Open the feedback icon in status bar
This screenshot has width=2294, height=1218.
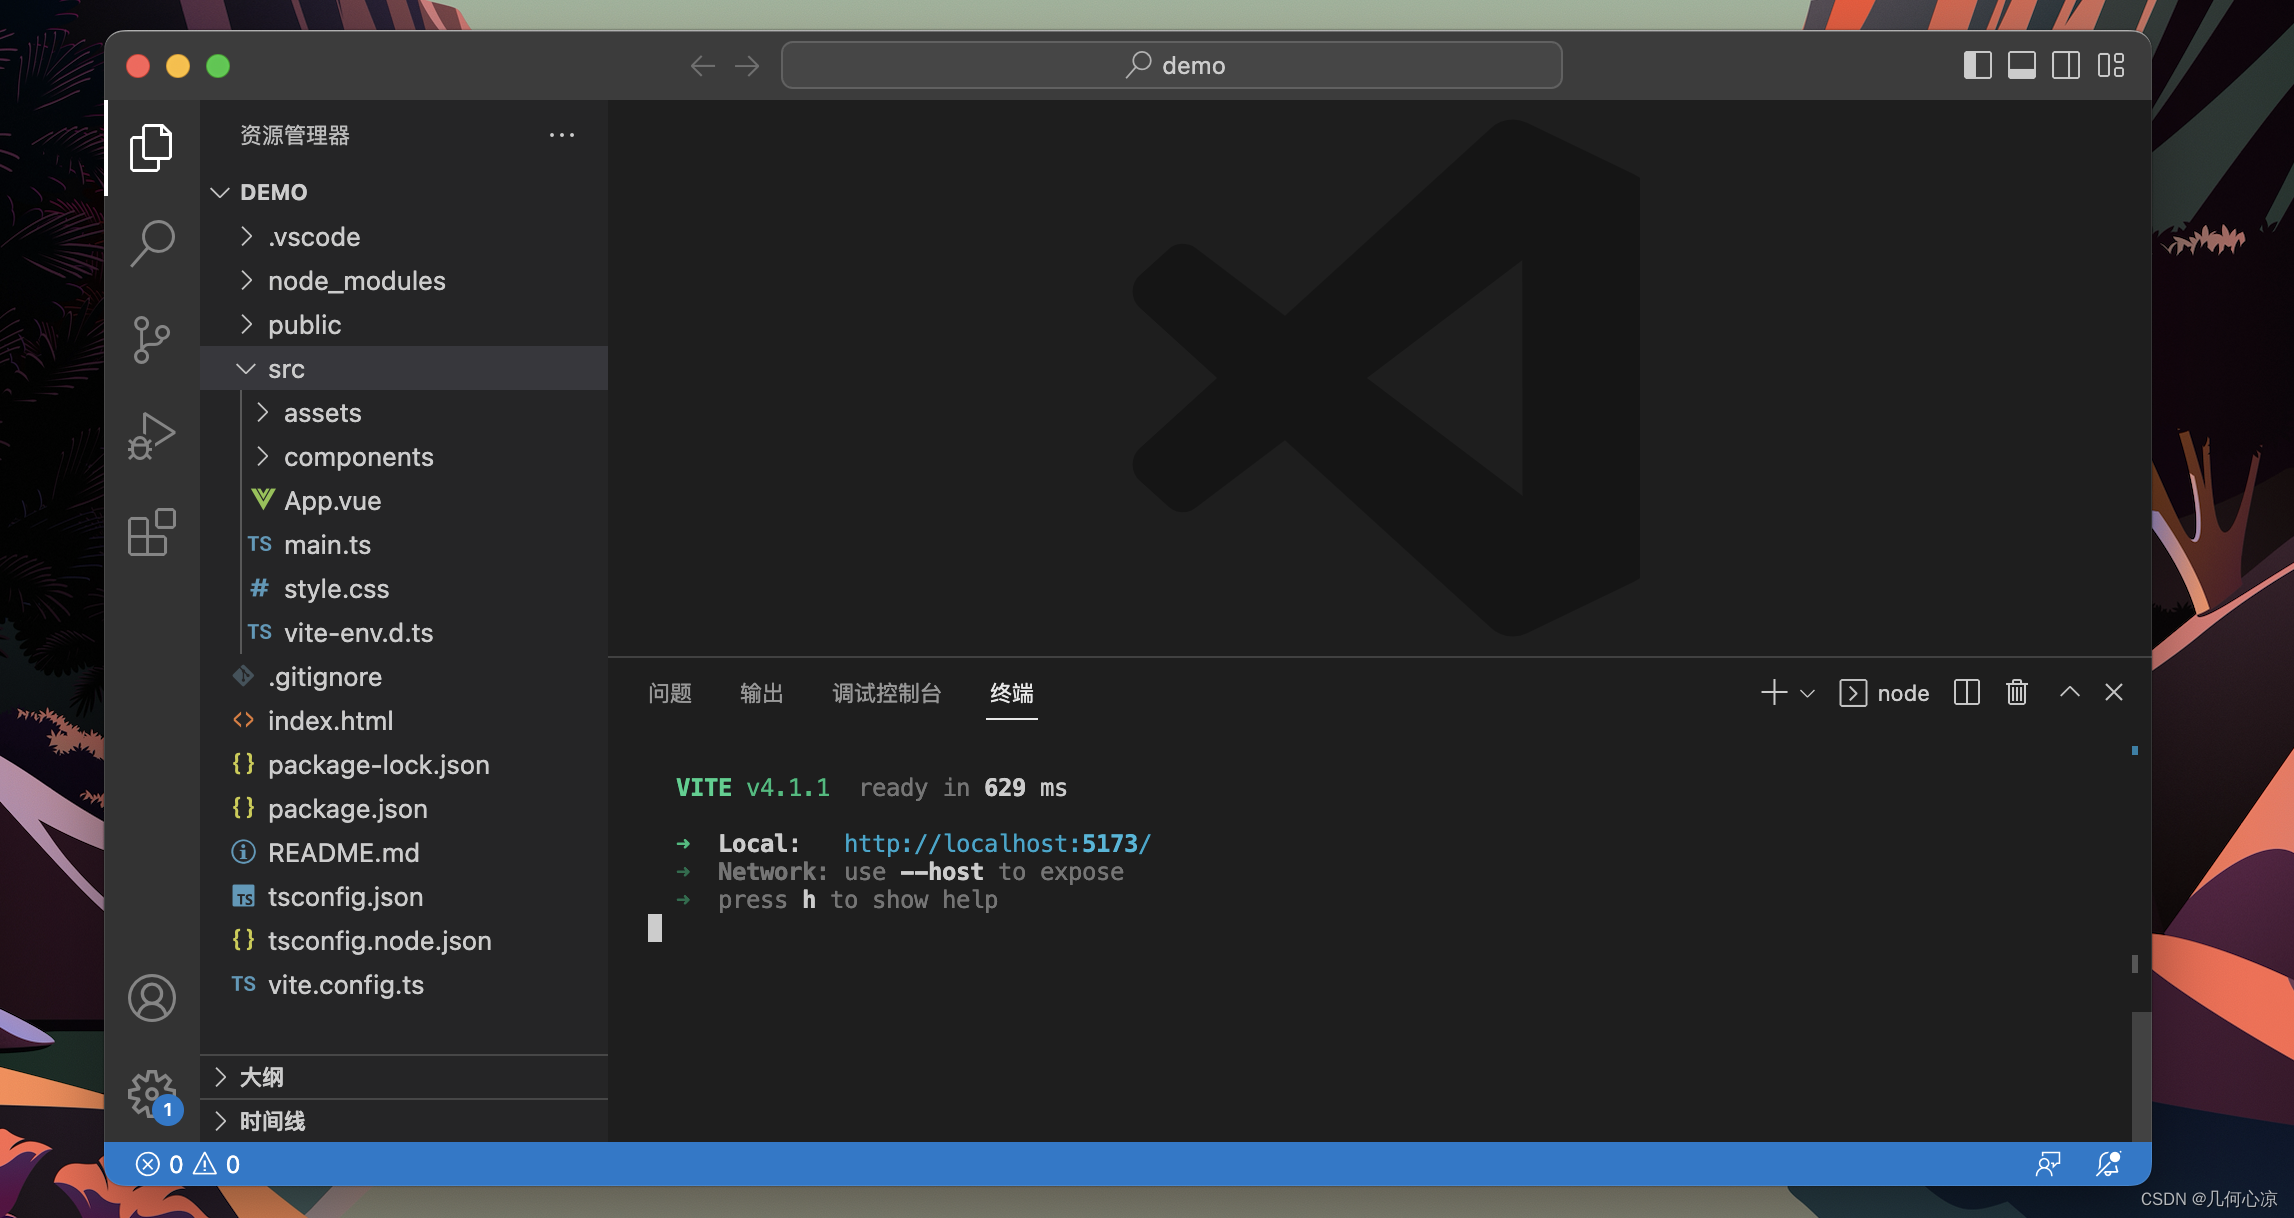click(x=2048, y=1164)
